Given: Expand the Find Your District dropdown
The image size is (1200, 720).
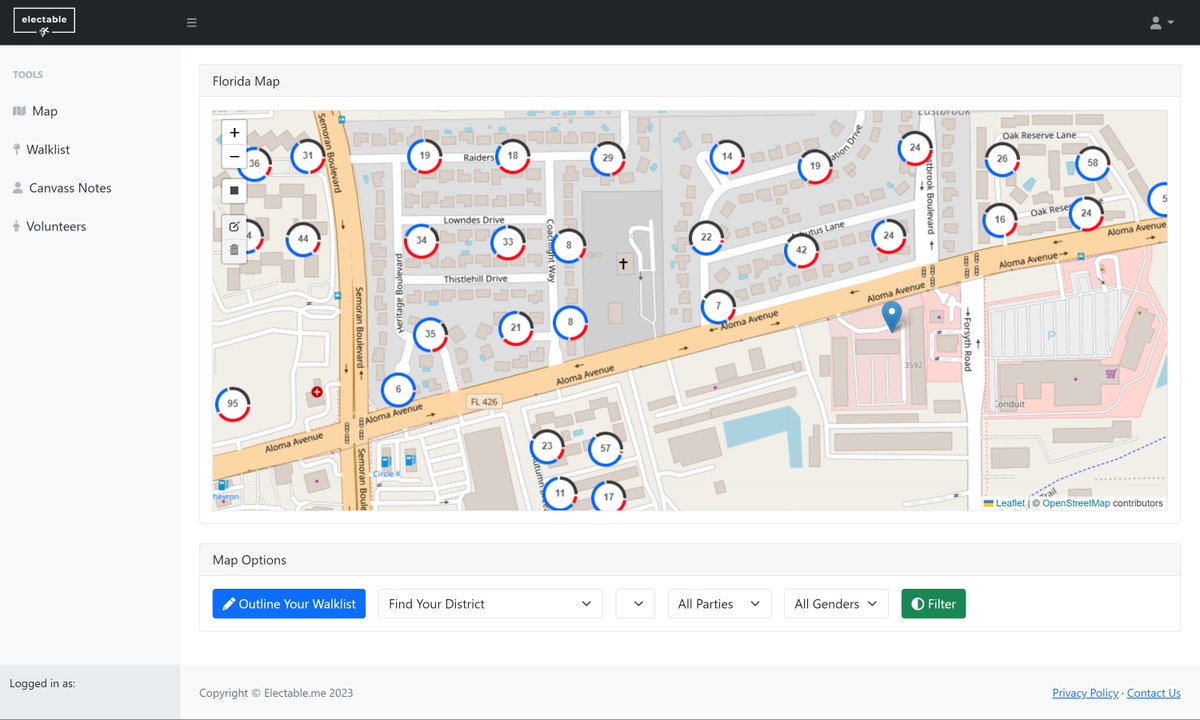Looking at the screenshot, I should pos(490,604).
